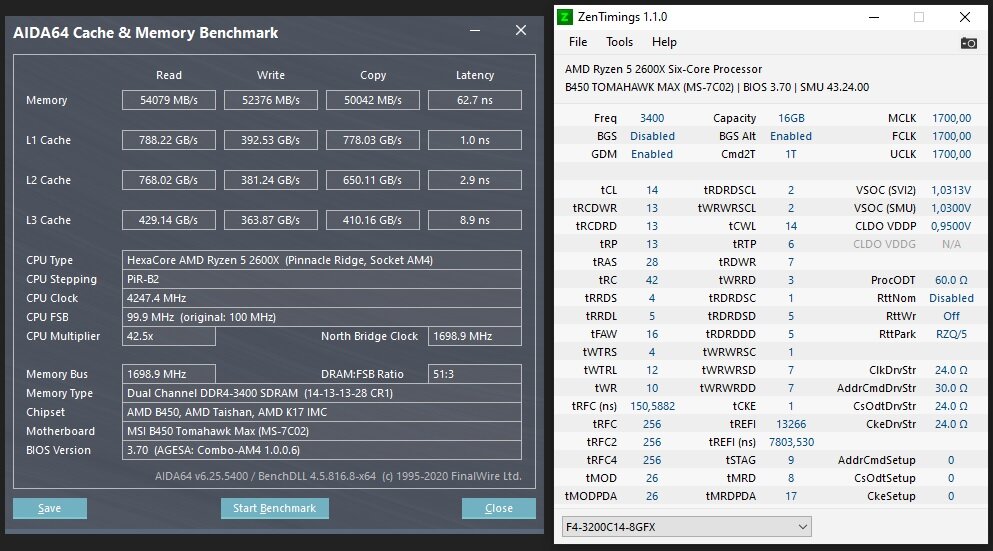Viewport: 993px width, 551px height.
Task: Select Memory Latency value 62.7 ns
Action: pos(474,100)
